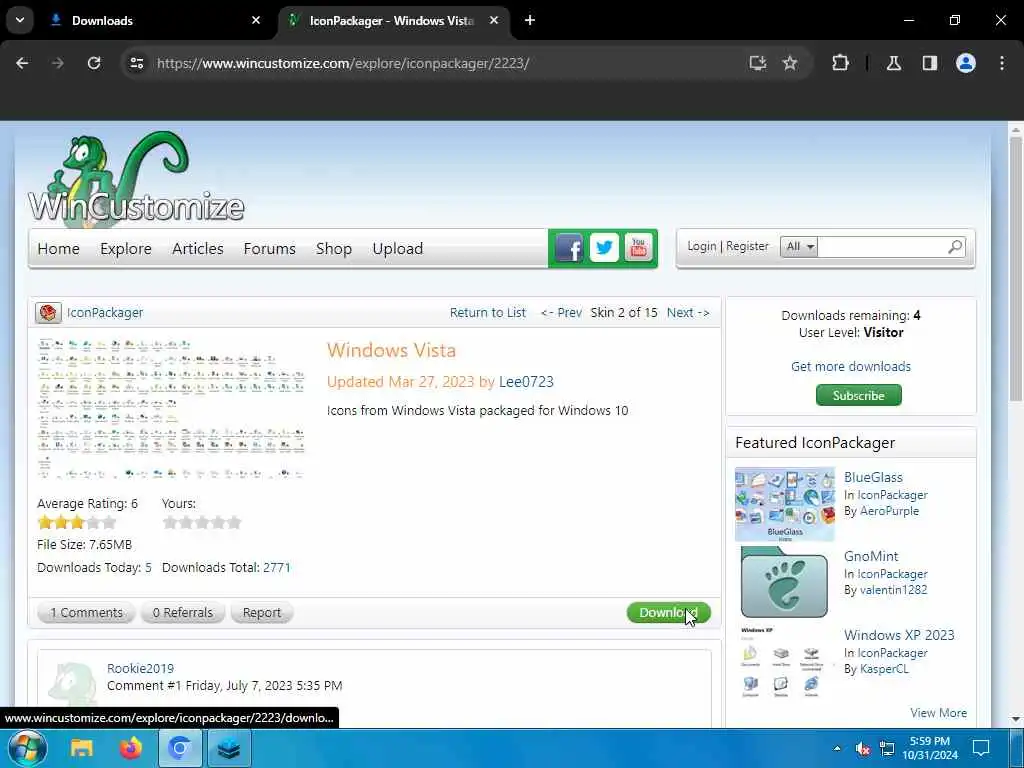
Task: Click the Login link
Action: 701,246
